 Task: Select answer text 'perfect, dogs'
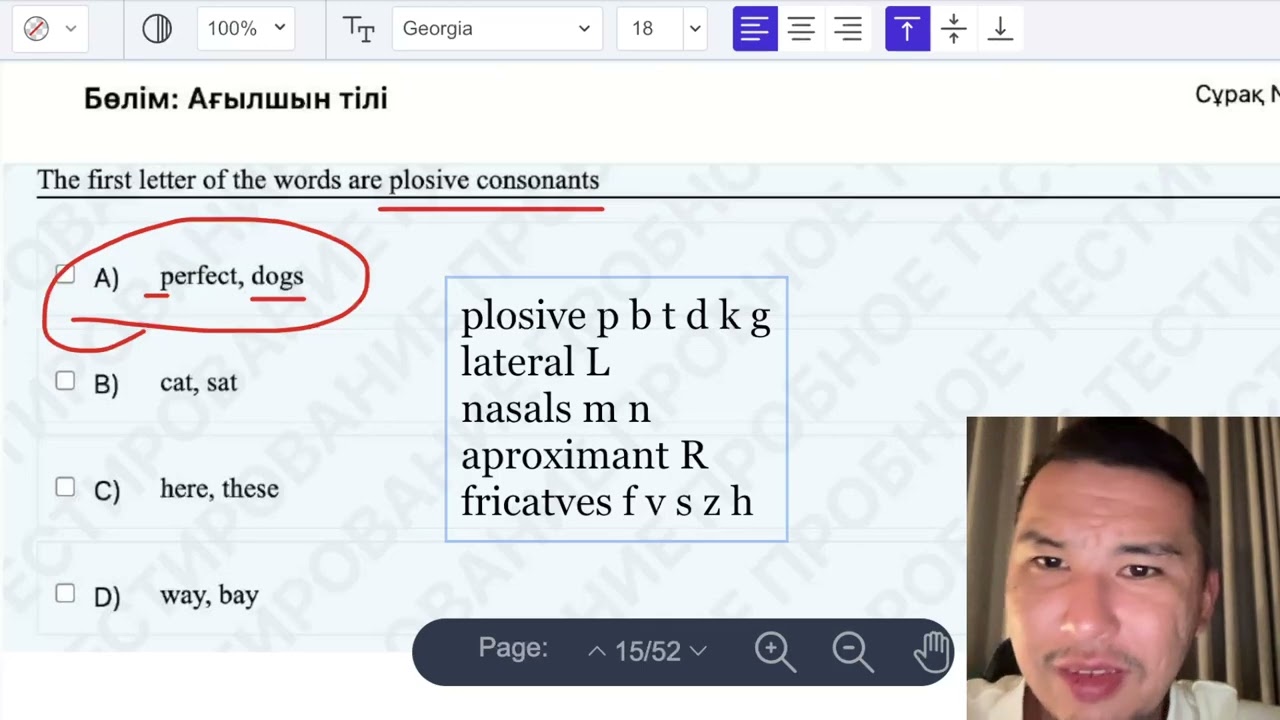231,277
